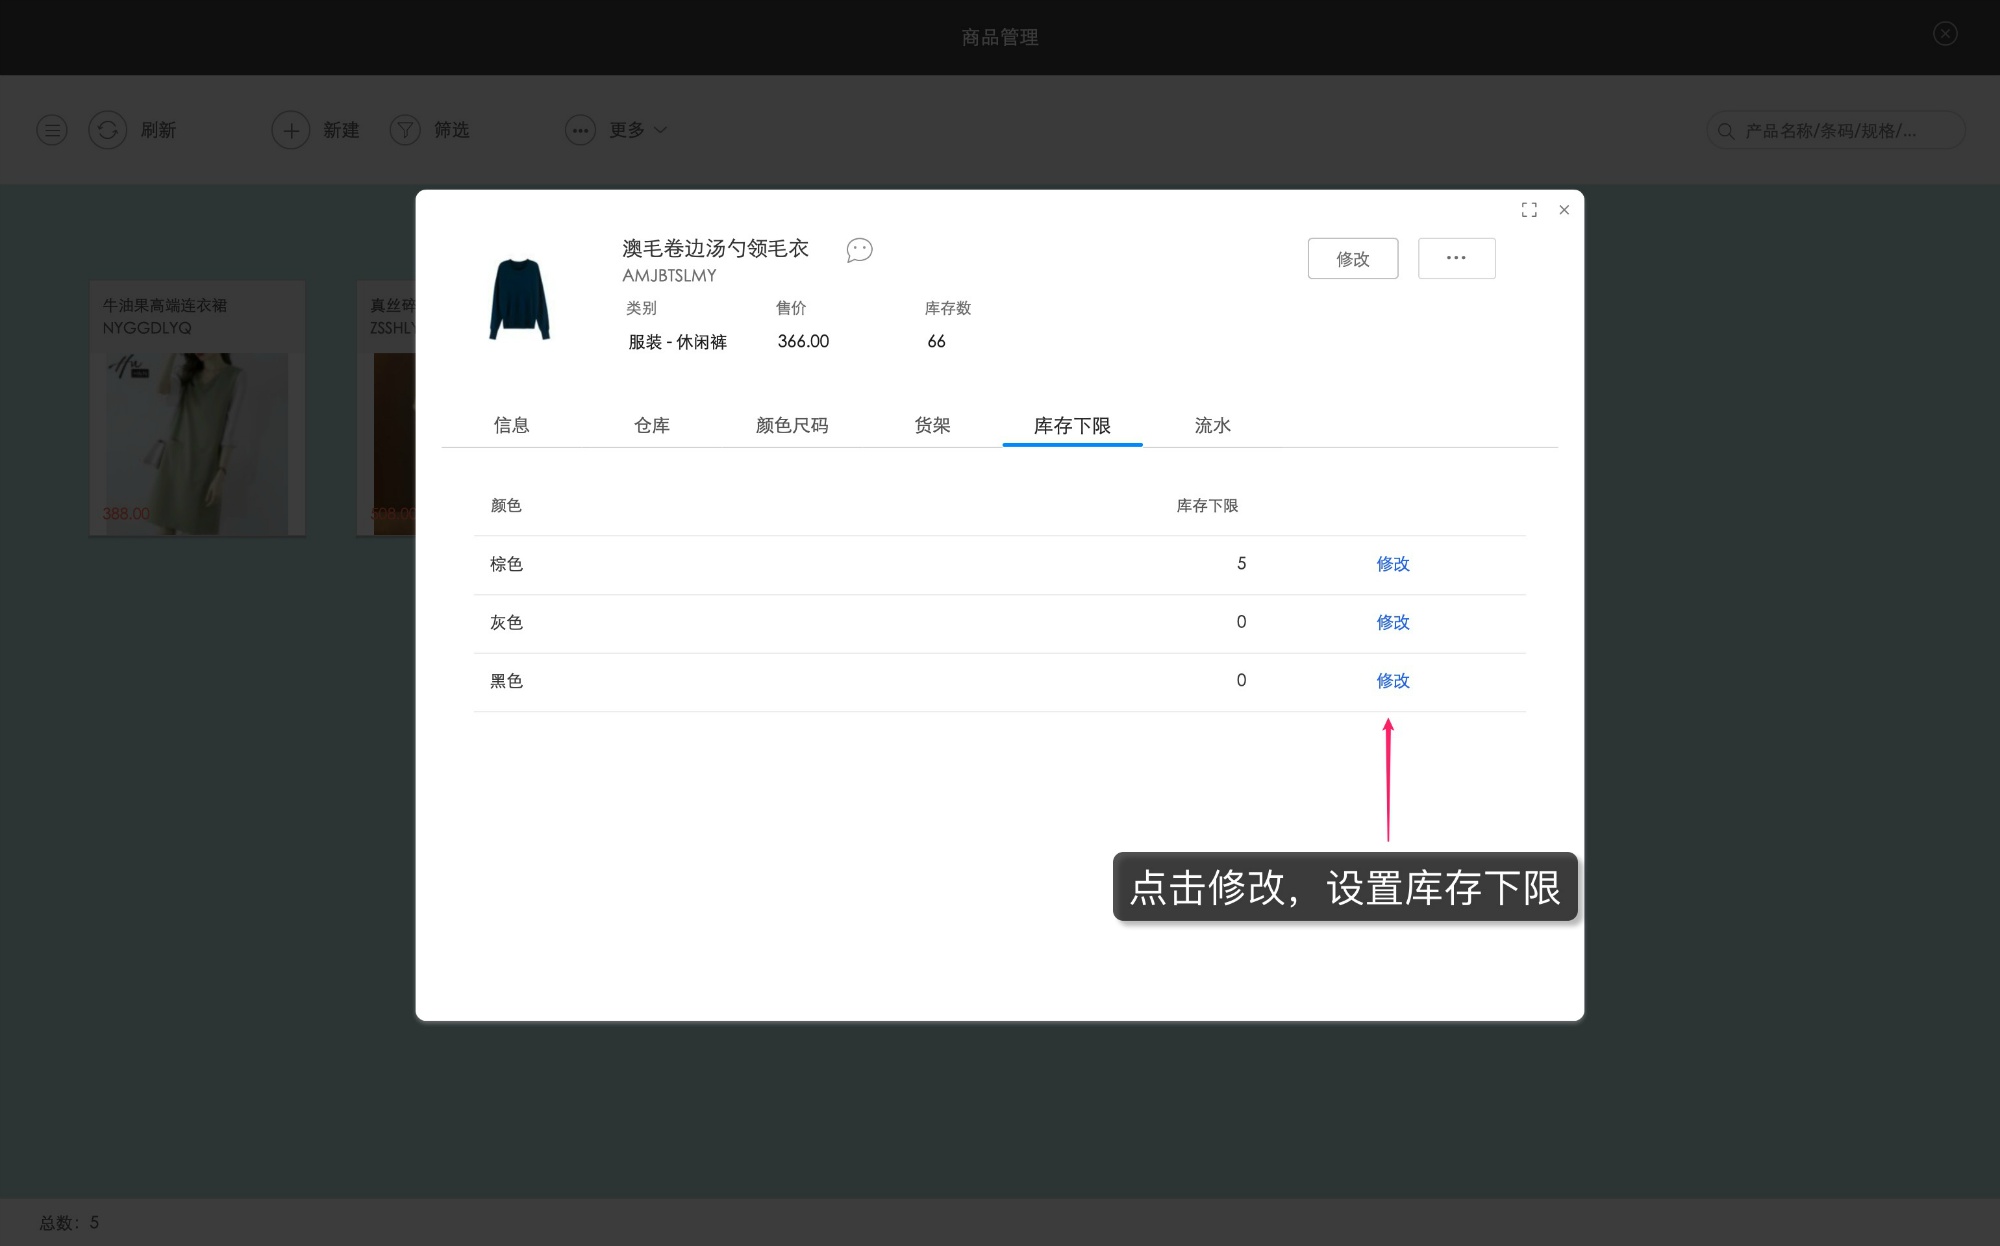Click the search magnifier icon
This screenshot has width=2000, height=1246.
coord(1726,131)
